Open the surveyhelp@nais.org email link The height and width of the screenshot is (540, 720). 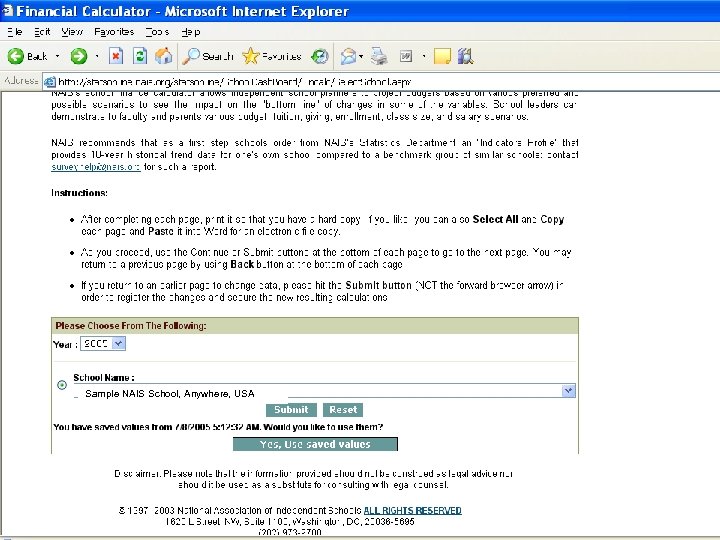(x=96, y=167)
